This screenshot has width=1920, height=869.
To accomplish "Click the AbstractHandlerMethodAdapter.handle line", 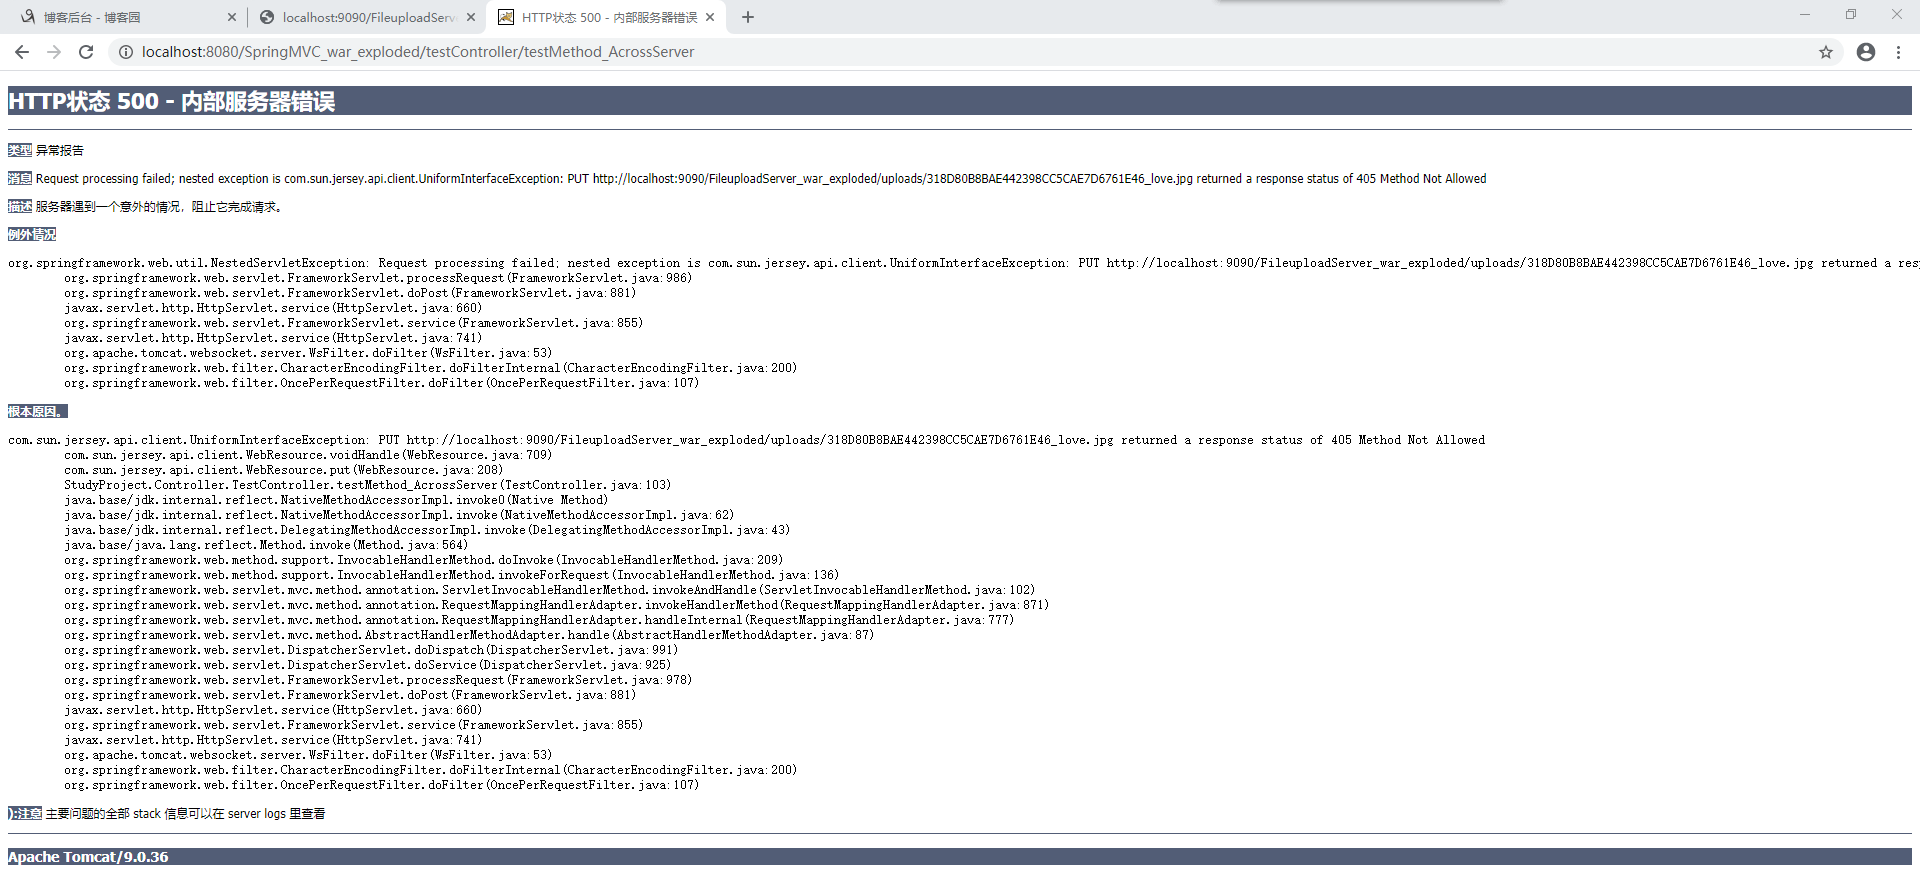I will (x=470, y=635).
